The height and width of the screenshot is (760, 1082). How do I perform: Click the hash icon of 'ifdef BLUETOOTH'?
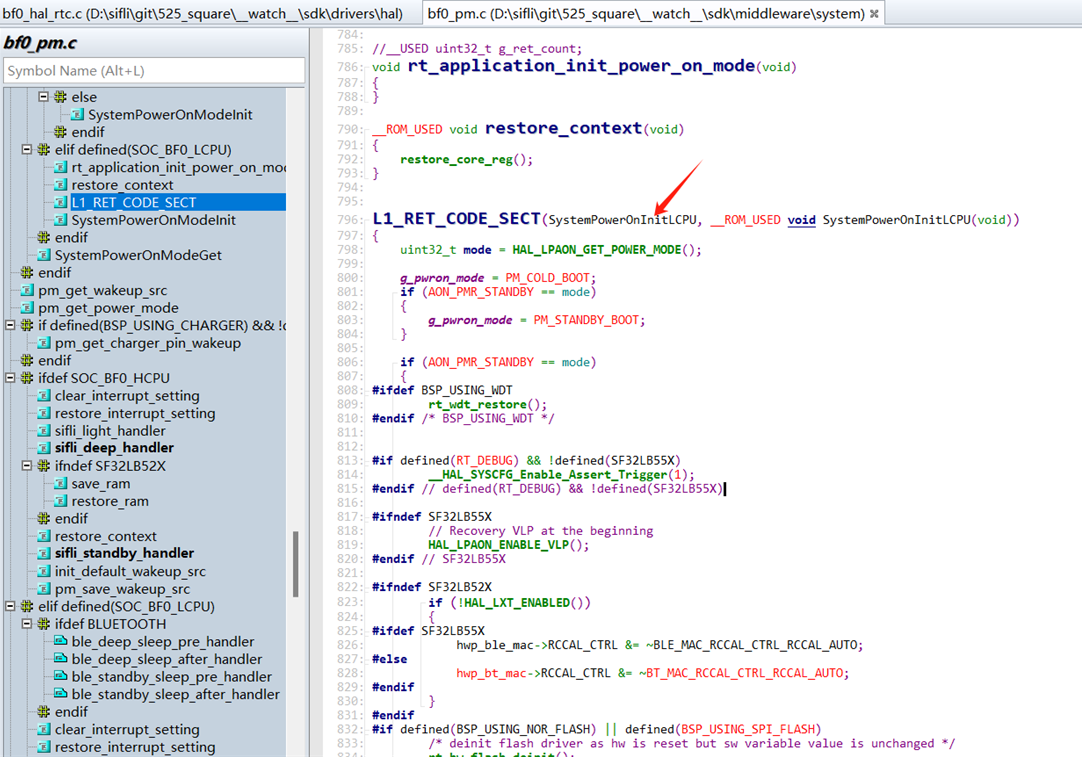43,623
